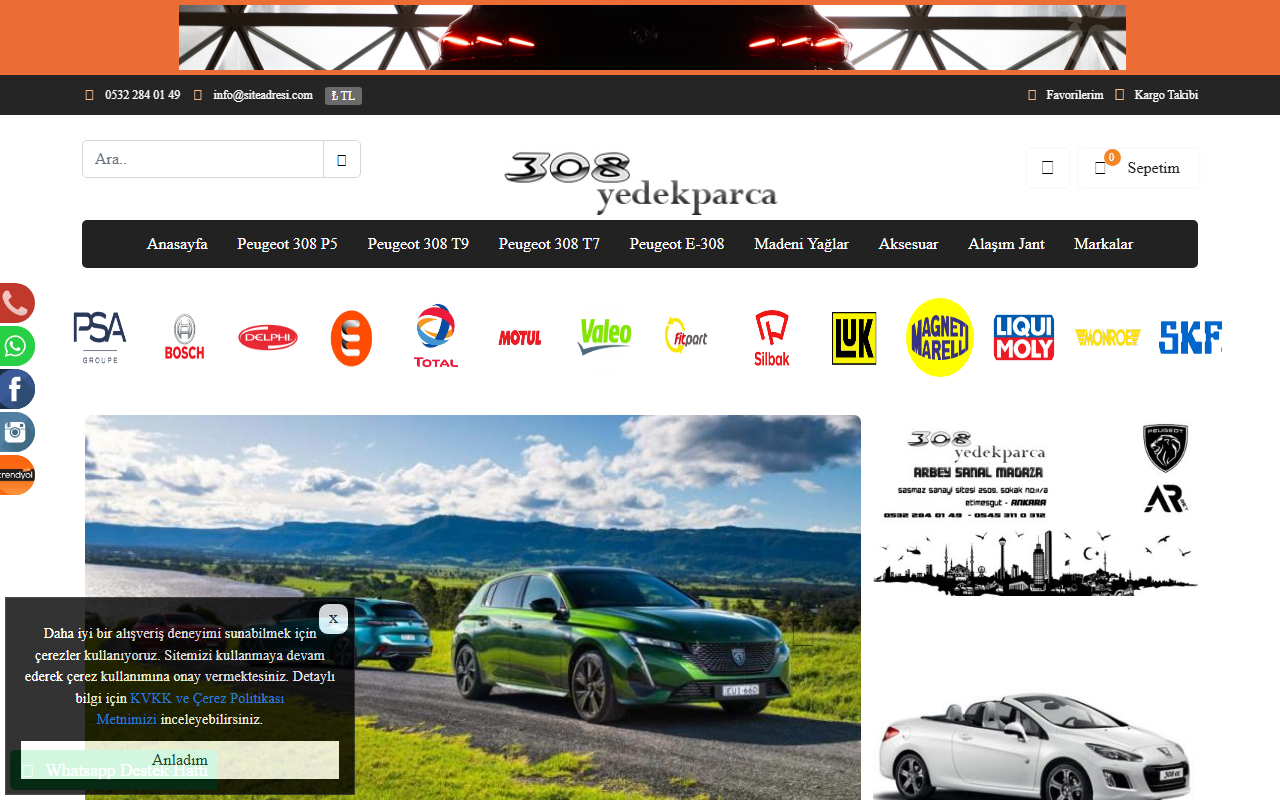Select the Valeo brand logo
1280x800 pixels.
click(604, 337)
